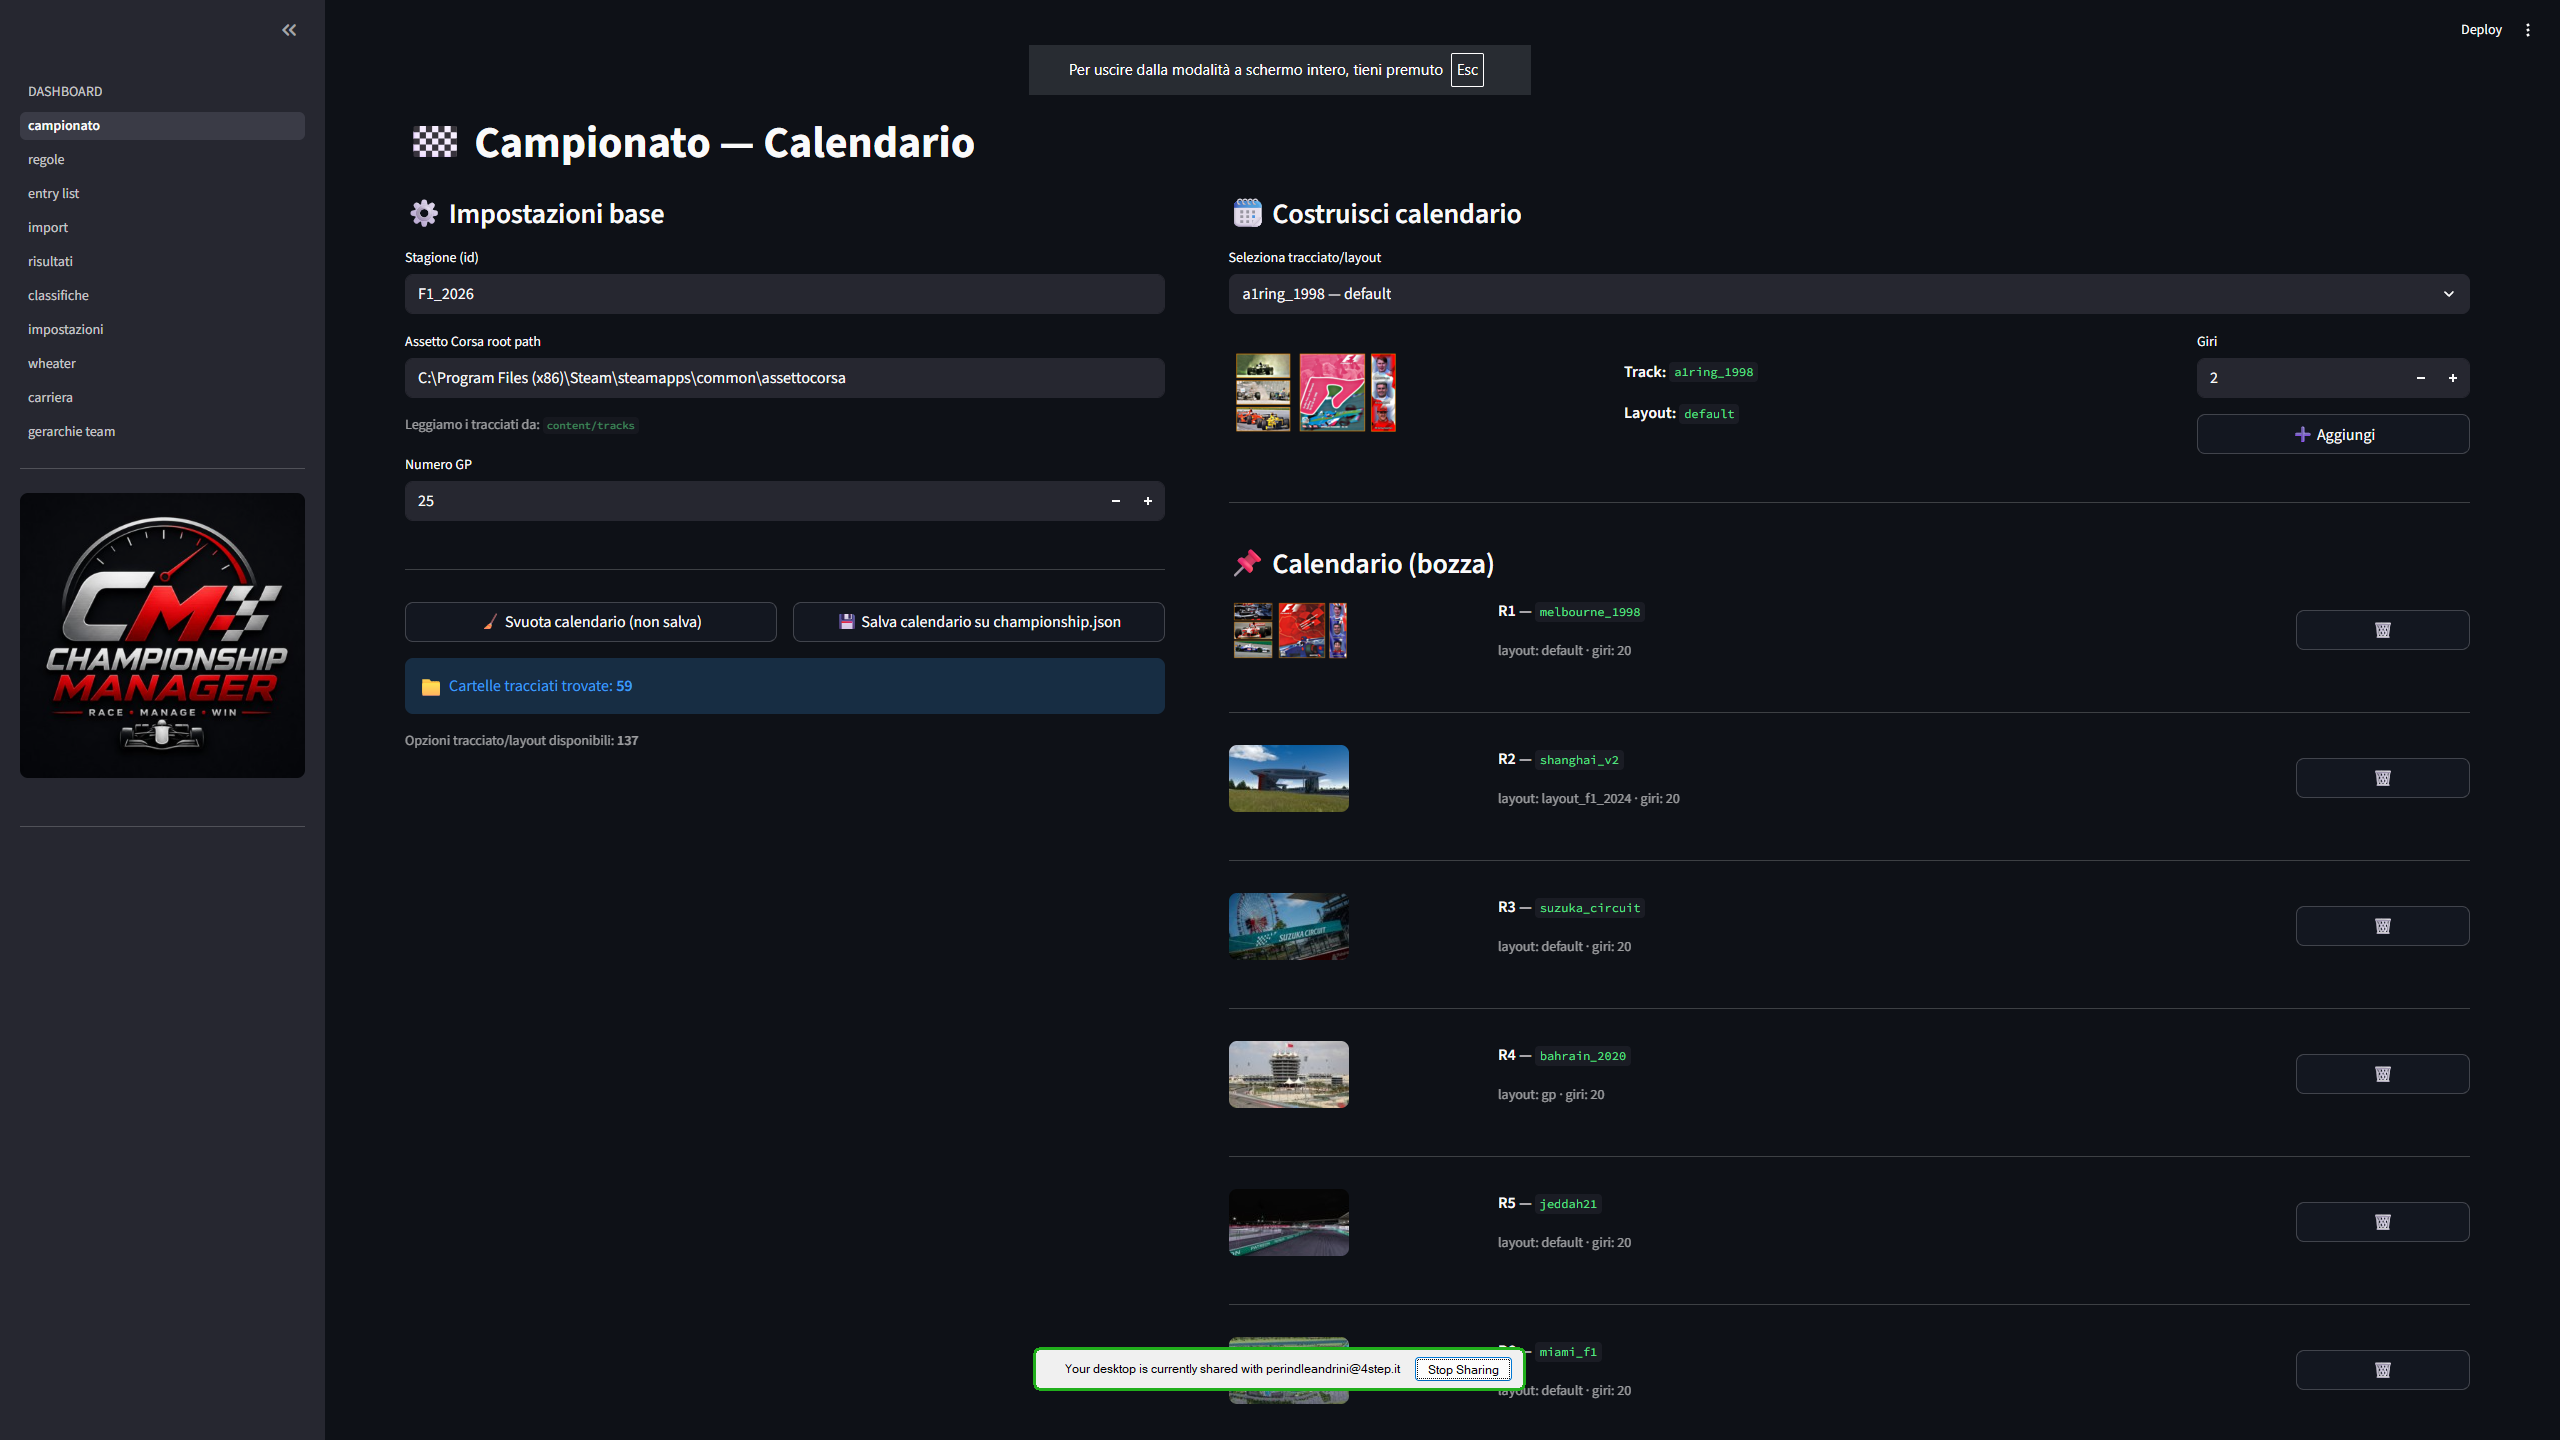The width and height of the screenshot is (2560, 1440).
Task: Increase Numero GP with plus
Action: coord(1148,501)
